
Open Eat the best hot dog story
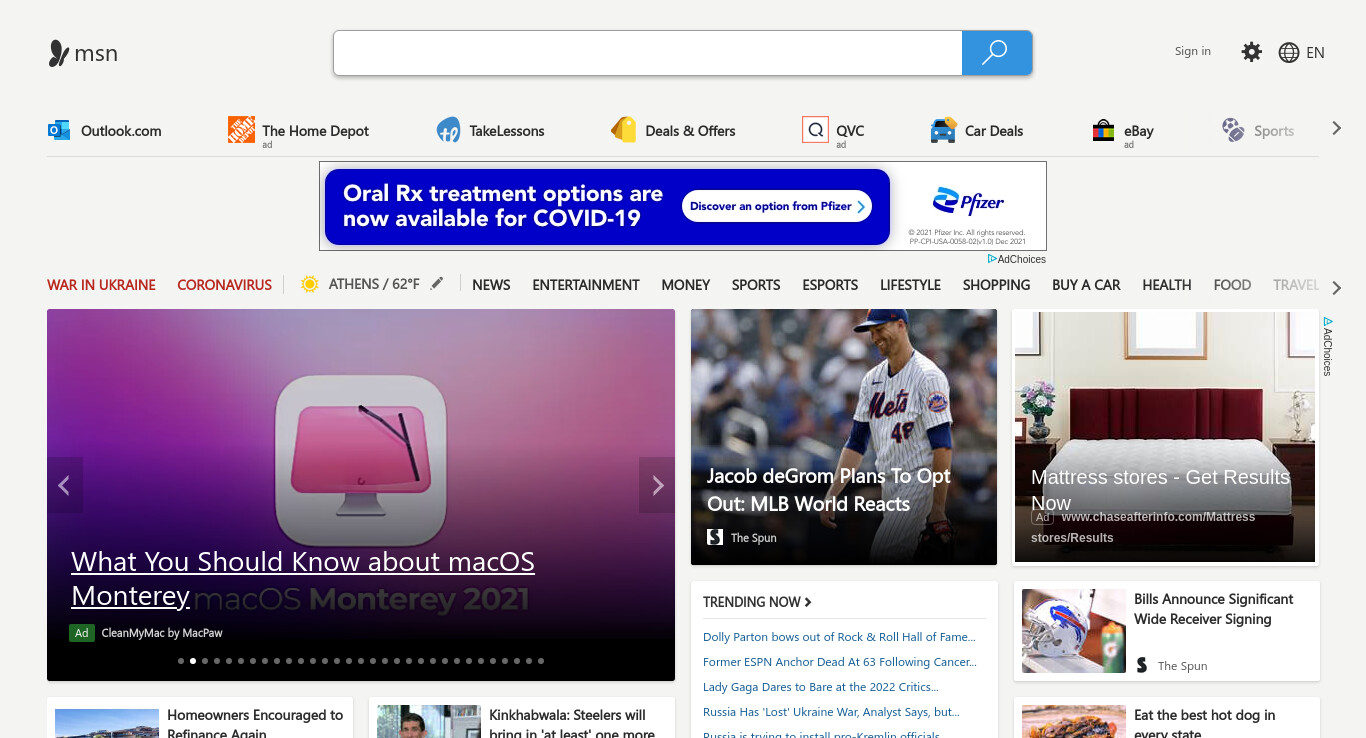coord(1205,724)
